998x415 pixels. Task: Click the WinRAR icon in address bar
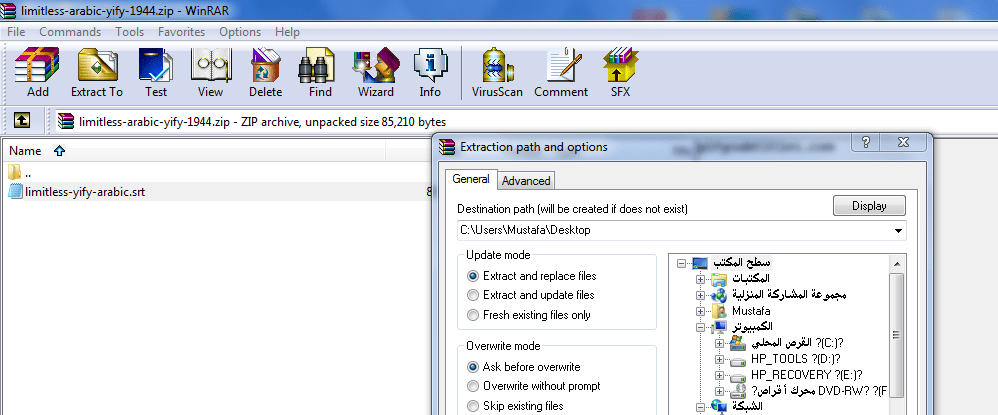pyautogui.click(x=65, y=121)
